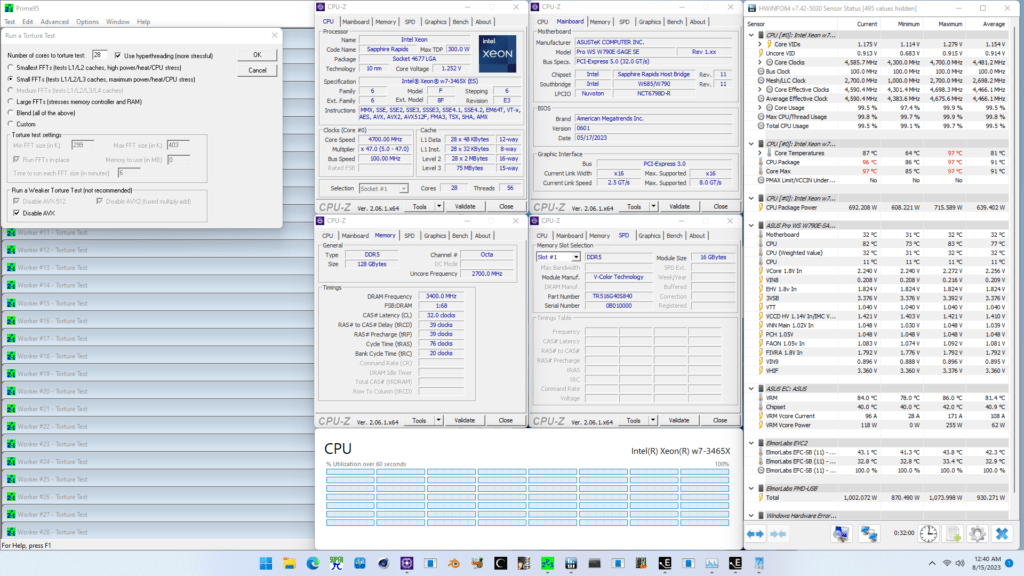Launch Microsoft Edge from taskbar
Screen dimensions: 1024x576
[313, 564]
